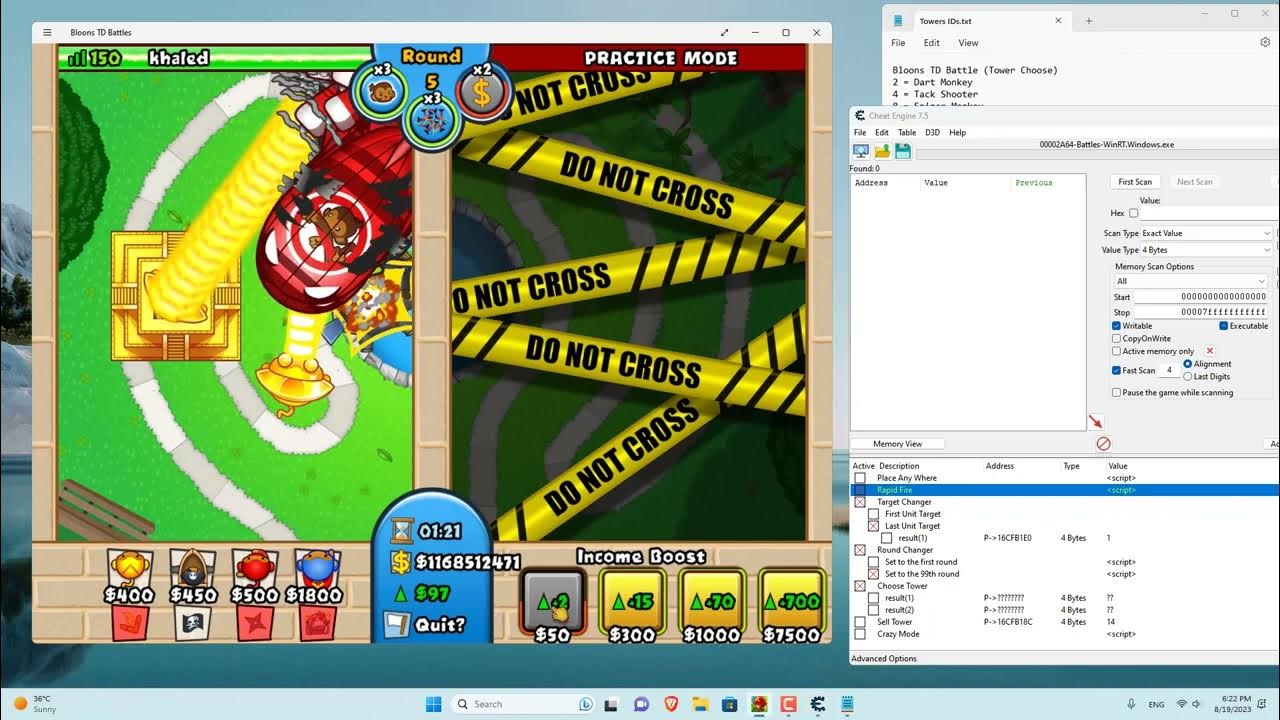The height and width of the screenshot is (720, 1280).
Task: Enable the CopyOnWrite checkbox
Action: tap(1116, 339)
